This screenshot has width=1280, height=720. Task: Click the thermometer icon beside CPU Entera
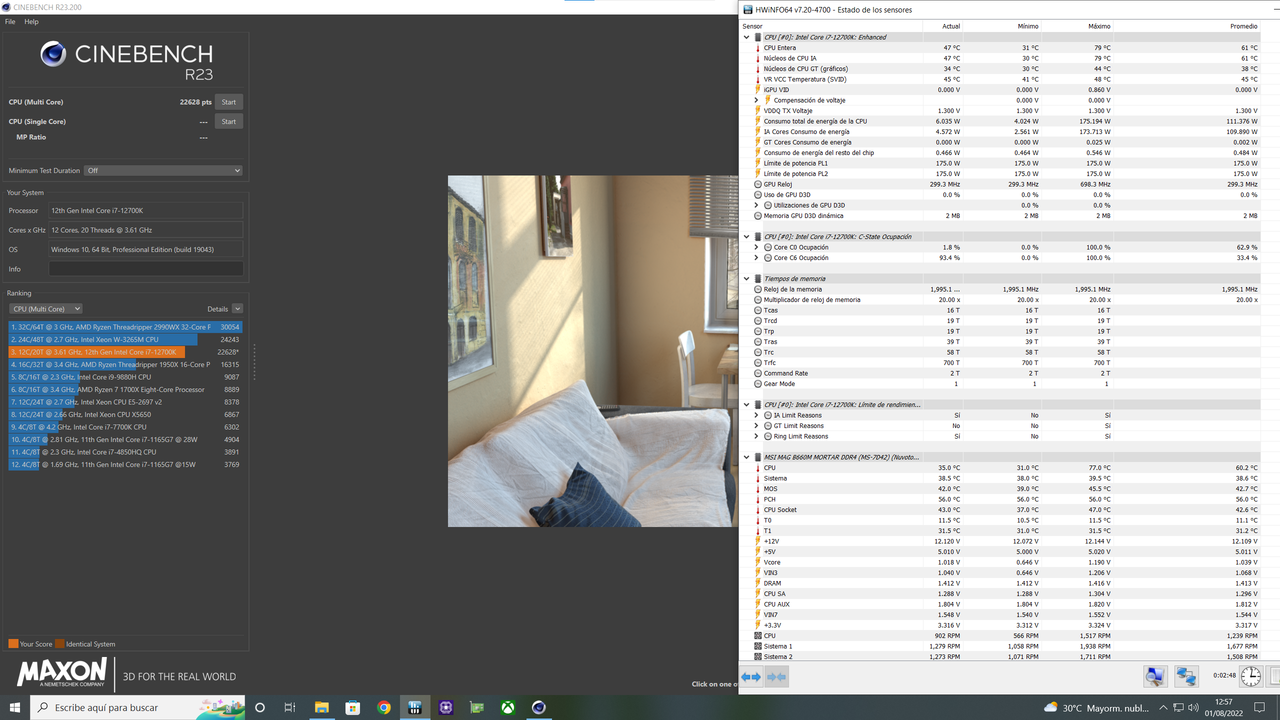(757, 48)
